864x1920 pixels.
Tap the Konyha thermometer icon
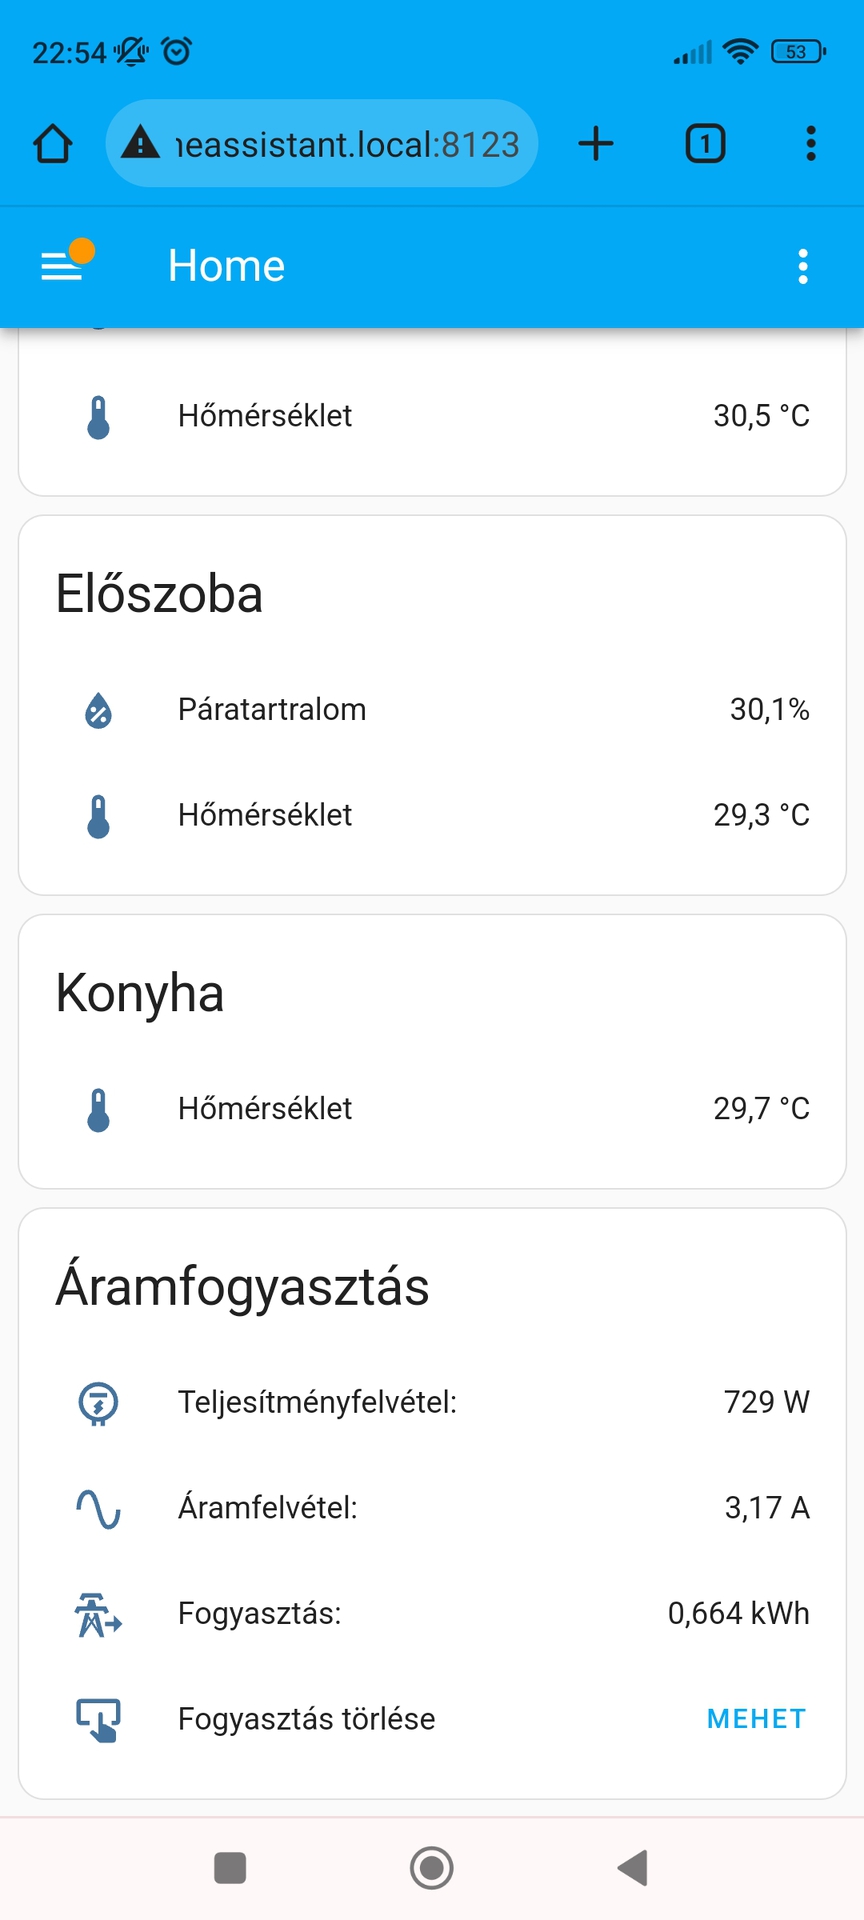click(98, 1109)
